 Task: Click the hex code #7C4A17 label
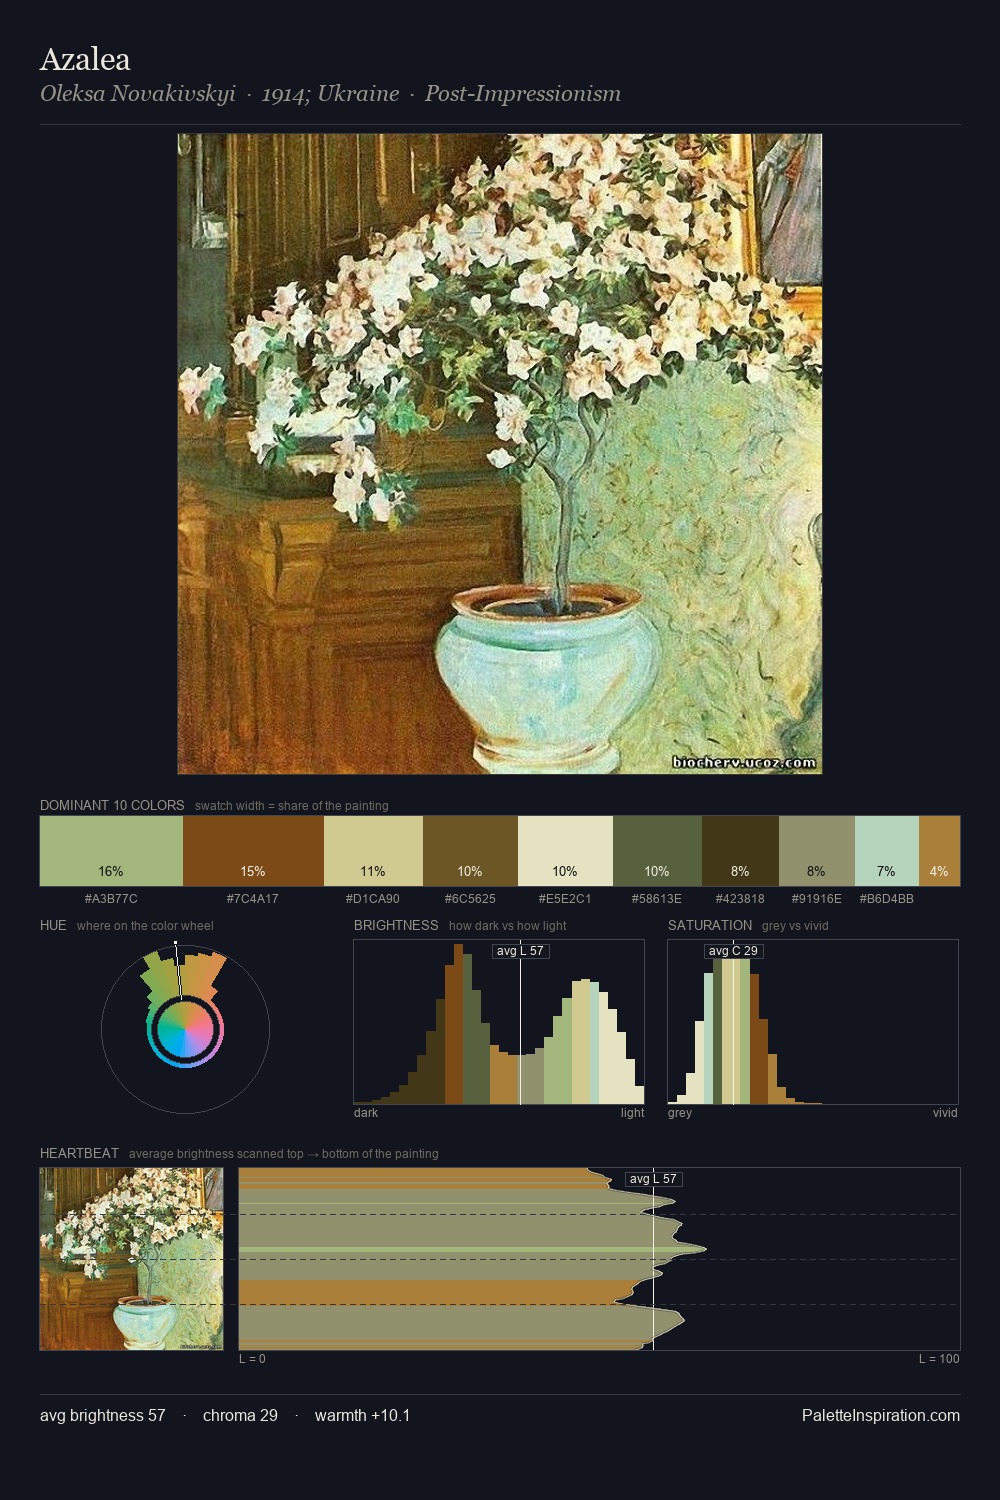tap(253, 899)
